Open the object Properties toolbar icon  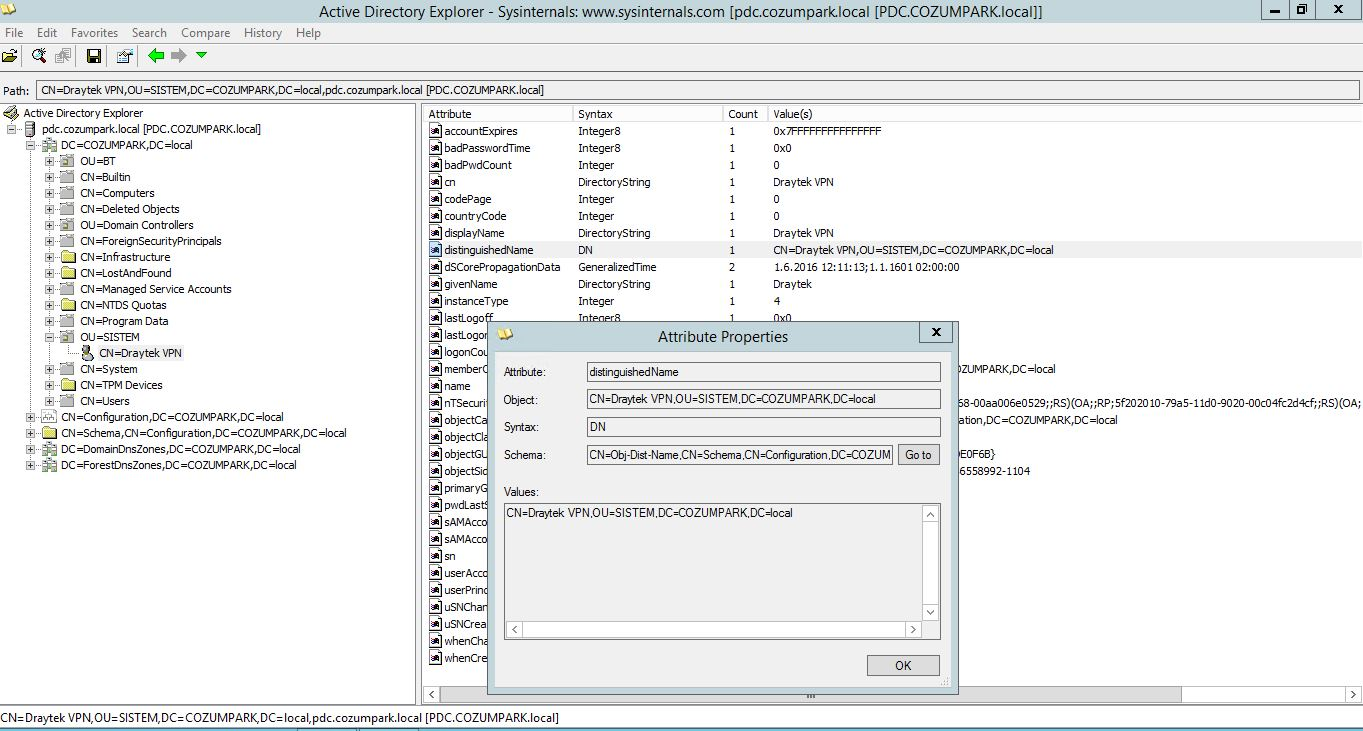(124, 56)
